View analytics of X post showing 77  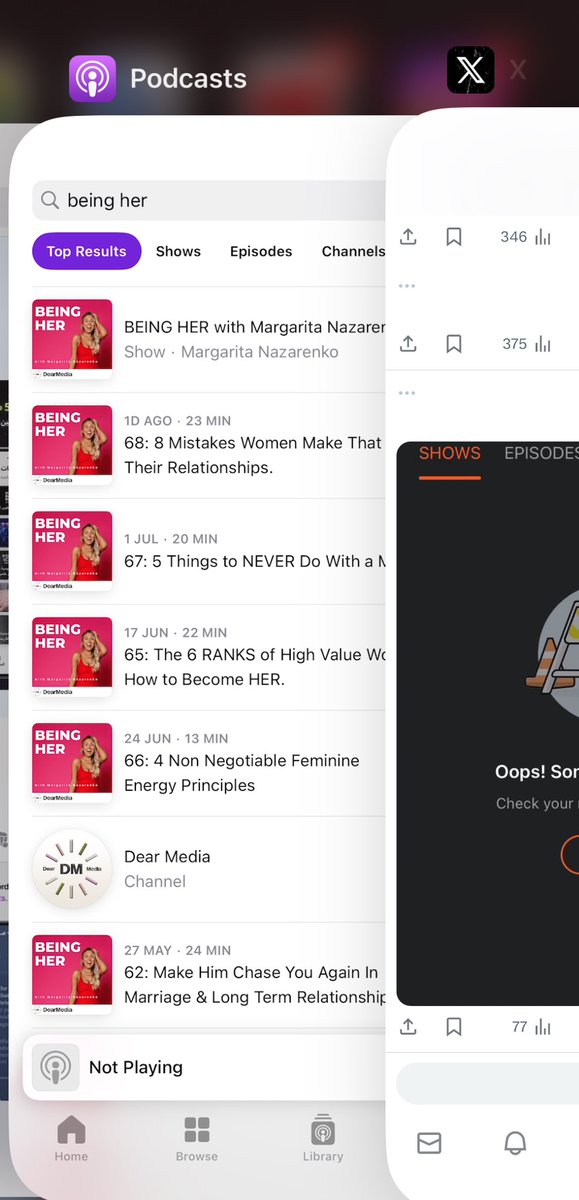point(531,1026)
